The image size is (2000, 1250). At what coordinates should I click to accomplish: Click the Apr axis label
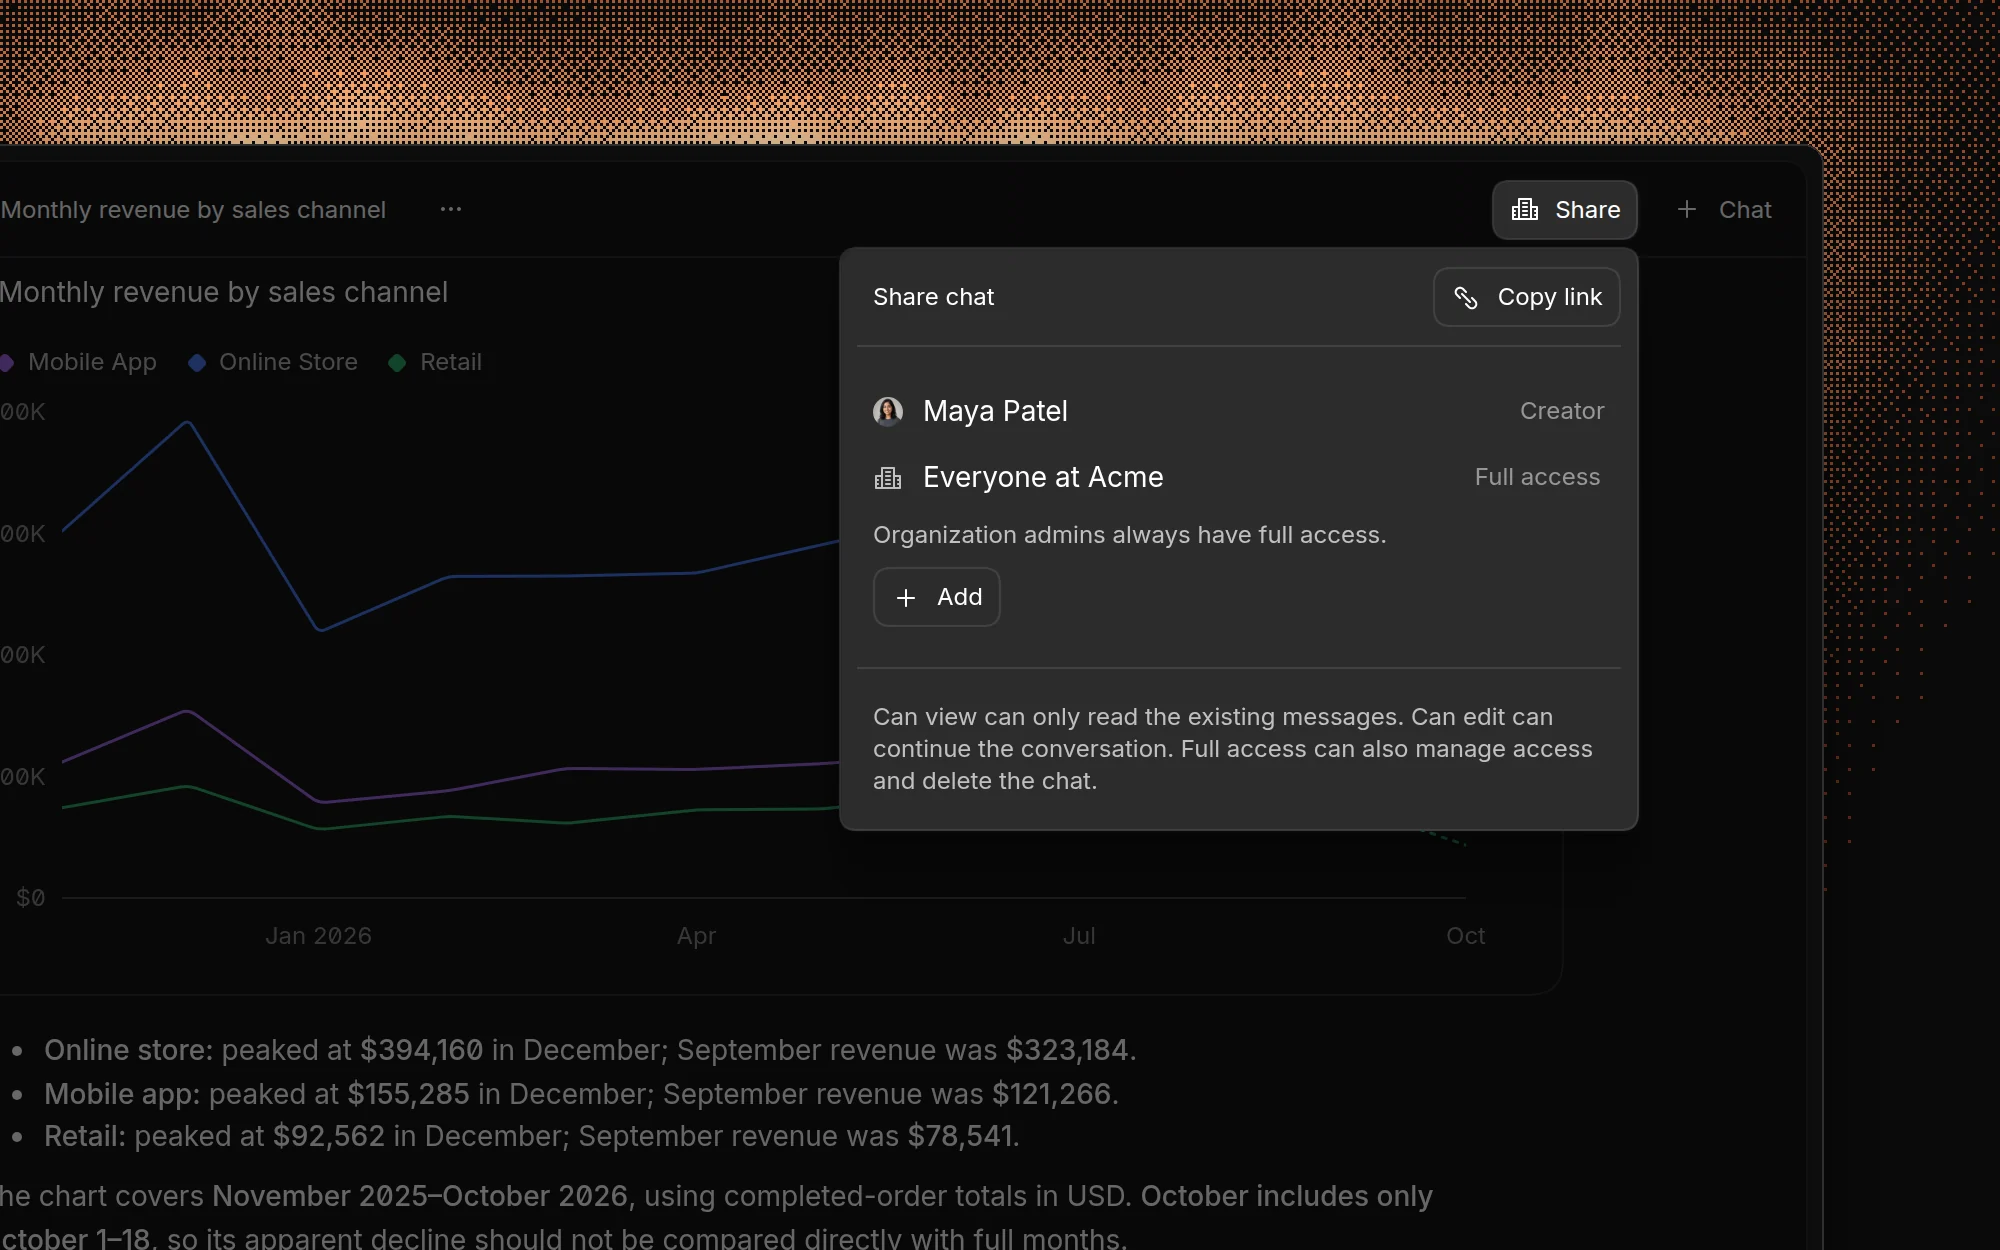[696, 936]
